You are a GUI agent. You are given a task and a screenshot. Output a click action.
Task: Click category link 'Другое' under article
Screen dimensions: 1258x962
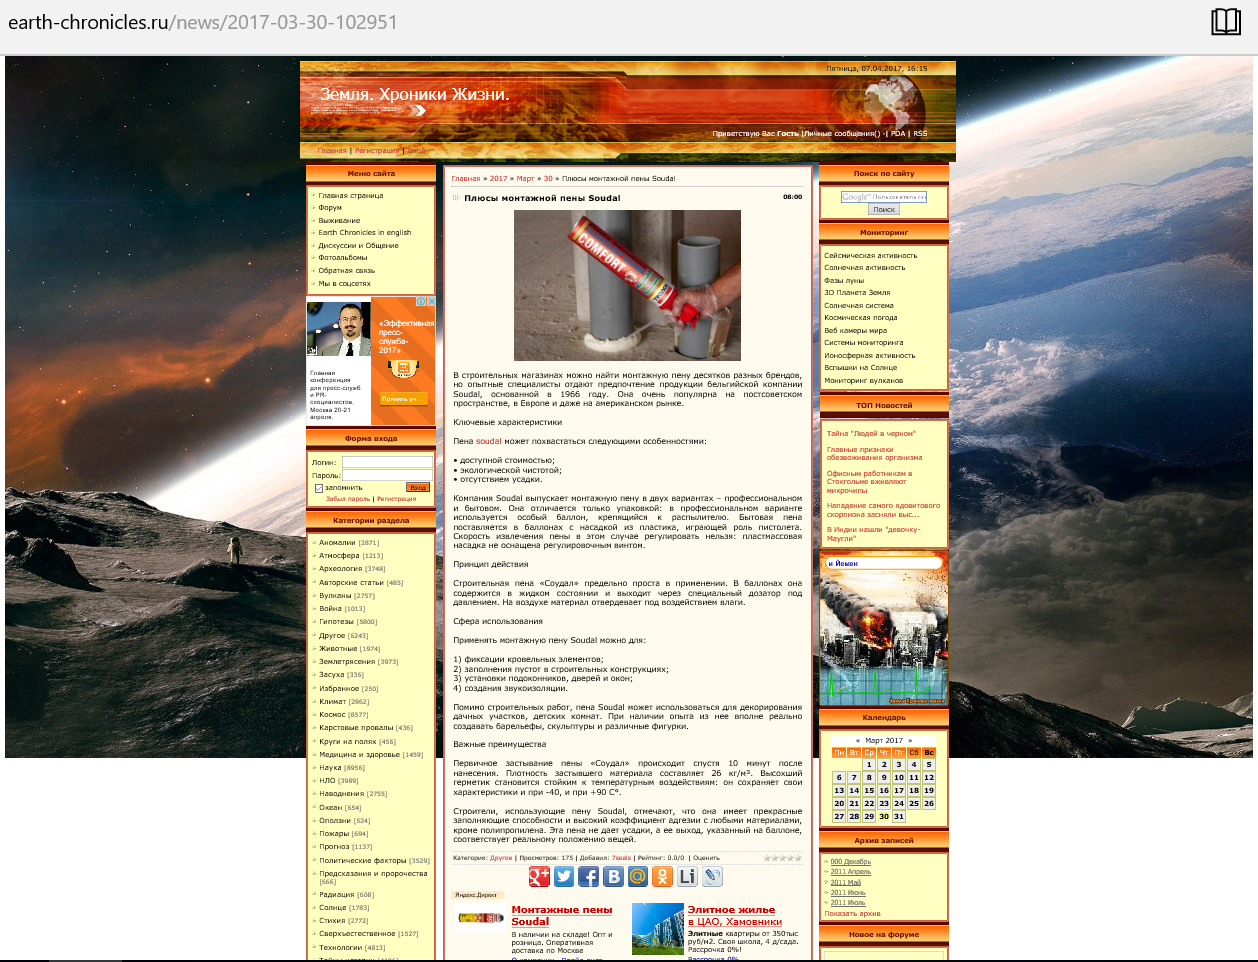pos(501,858)
